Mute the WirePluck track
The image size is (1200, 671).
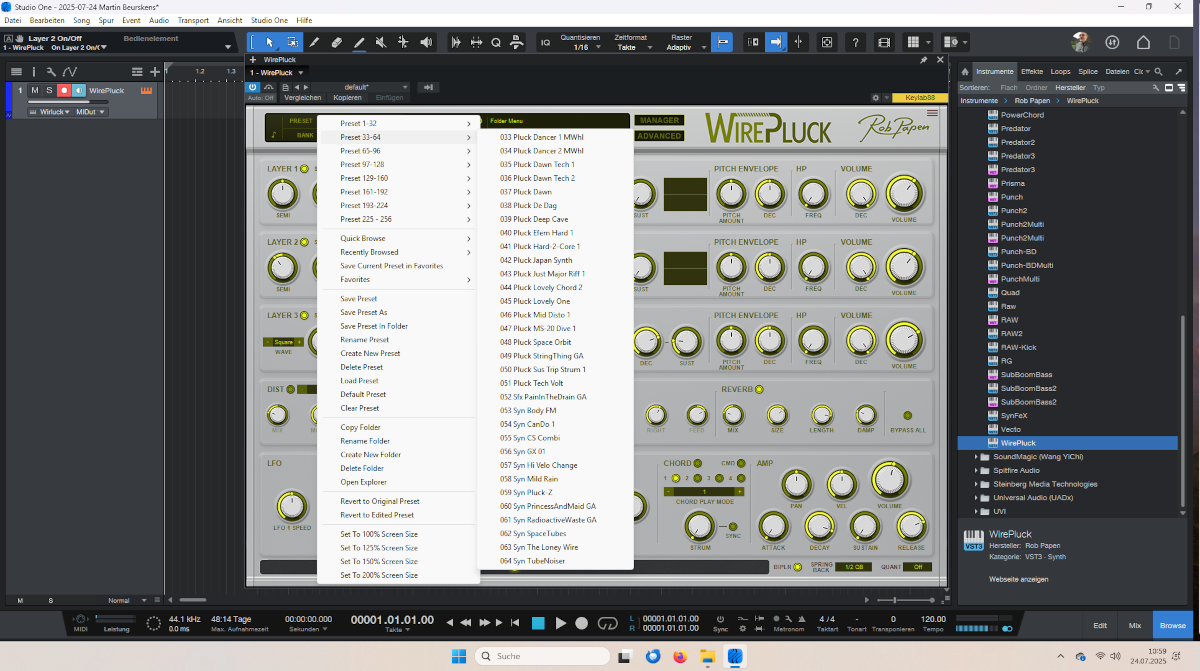coord(35,91)
